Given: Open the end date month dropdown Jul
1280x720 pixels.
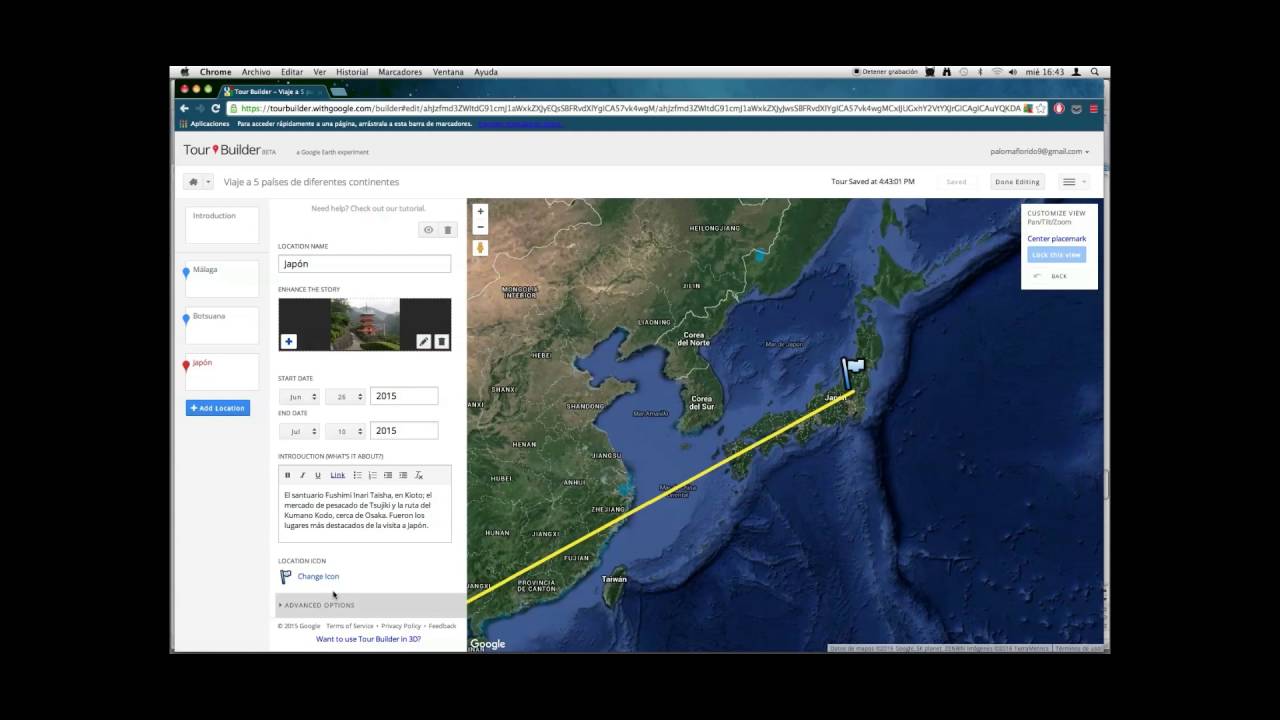Looking at the screenshot, I should (299, 432).
